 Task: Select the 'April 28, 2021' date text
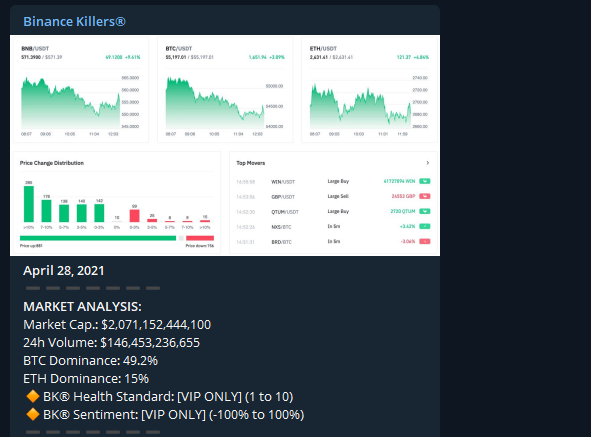(x=64, y=271)
